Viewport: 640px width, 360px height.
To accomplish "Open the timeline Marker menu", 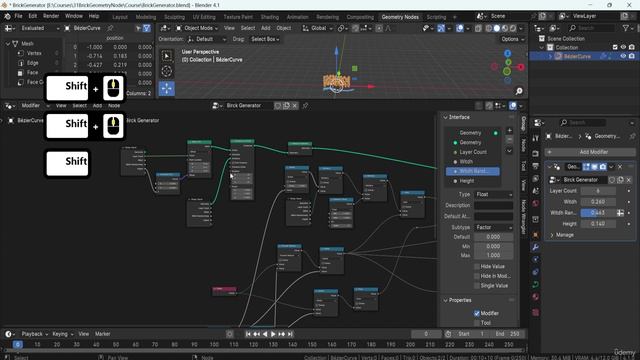I will click(x=102, y=334).
